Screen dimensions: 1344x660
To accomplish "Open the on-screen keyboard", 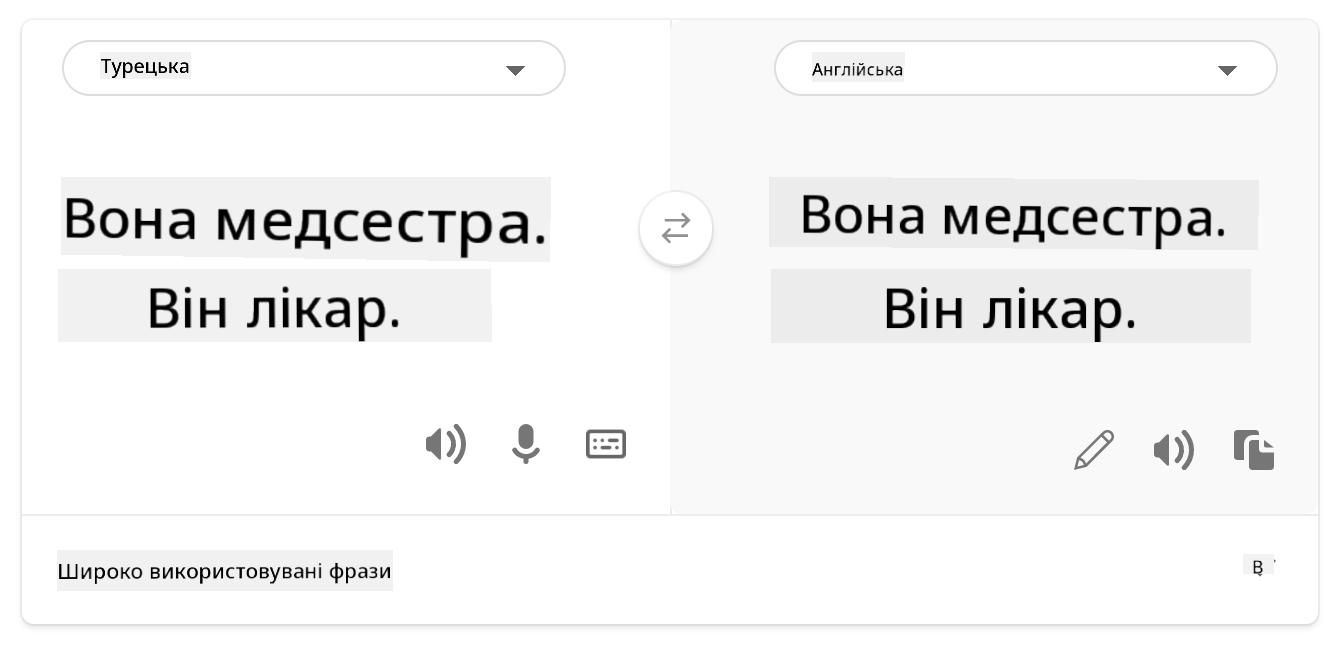I will [606, 444].
